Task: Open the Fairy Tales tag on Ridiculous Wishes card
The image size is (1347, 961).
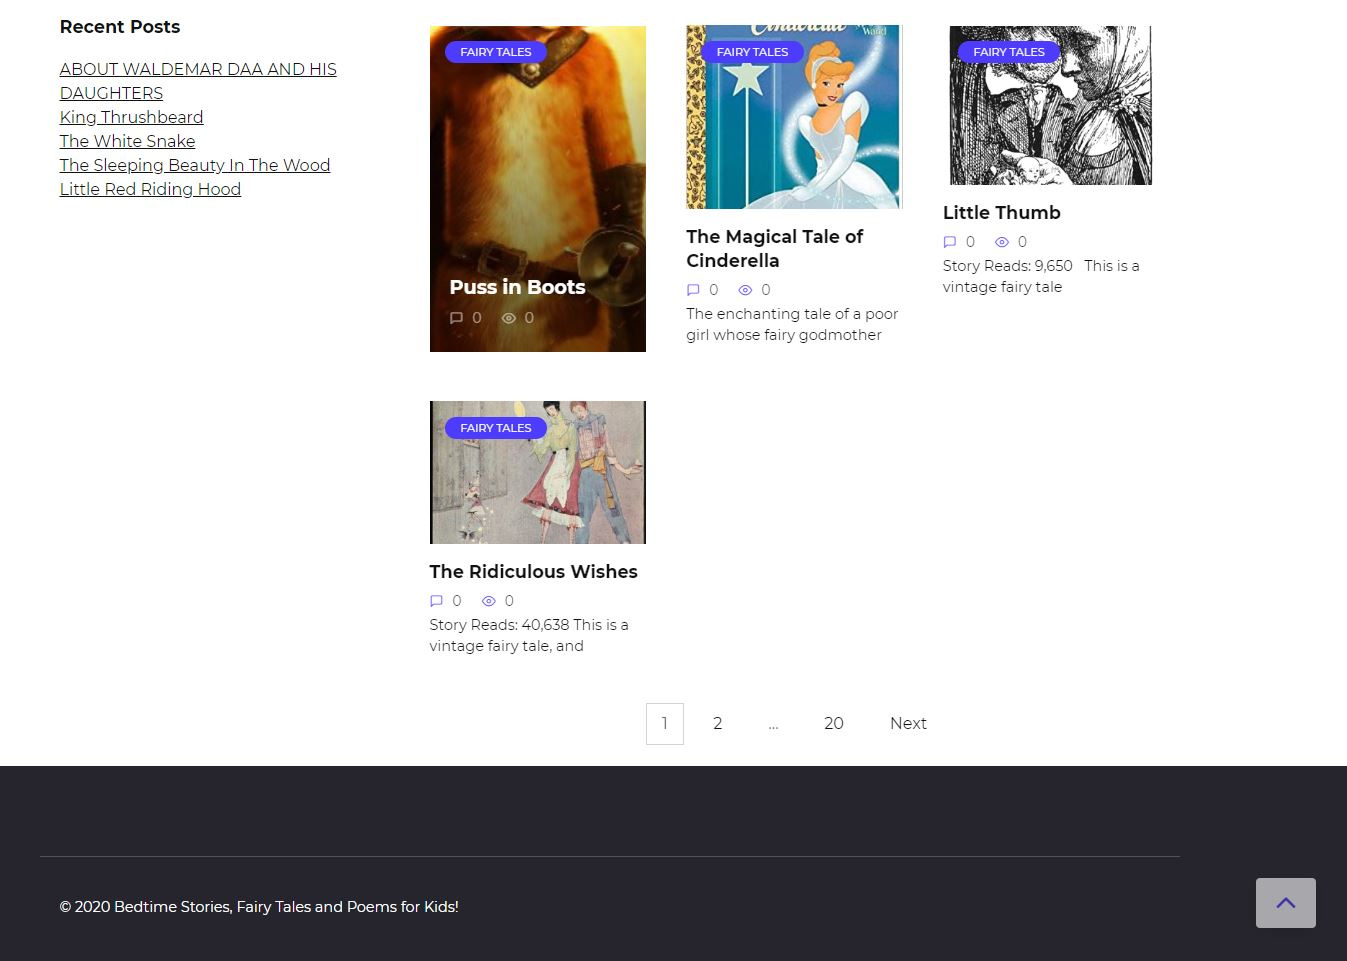Action: tap(496, 428)
